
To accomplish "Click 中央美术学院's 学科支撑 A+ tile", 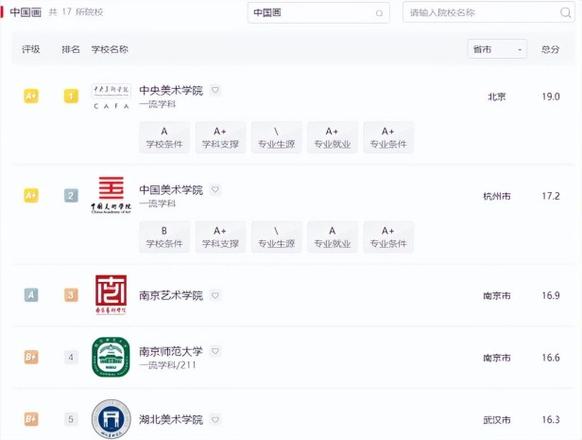I will 220,137.
